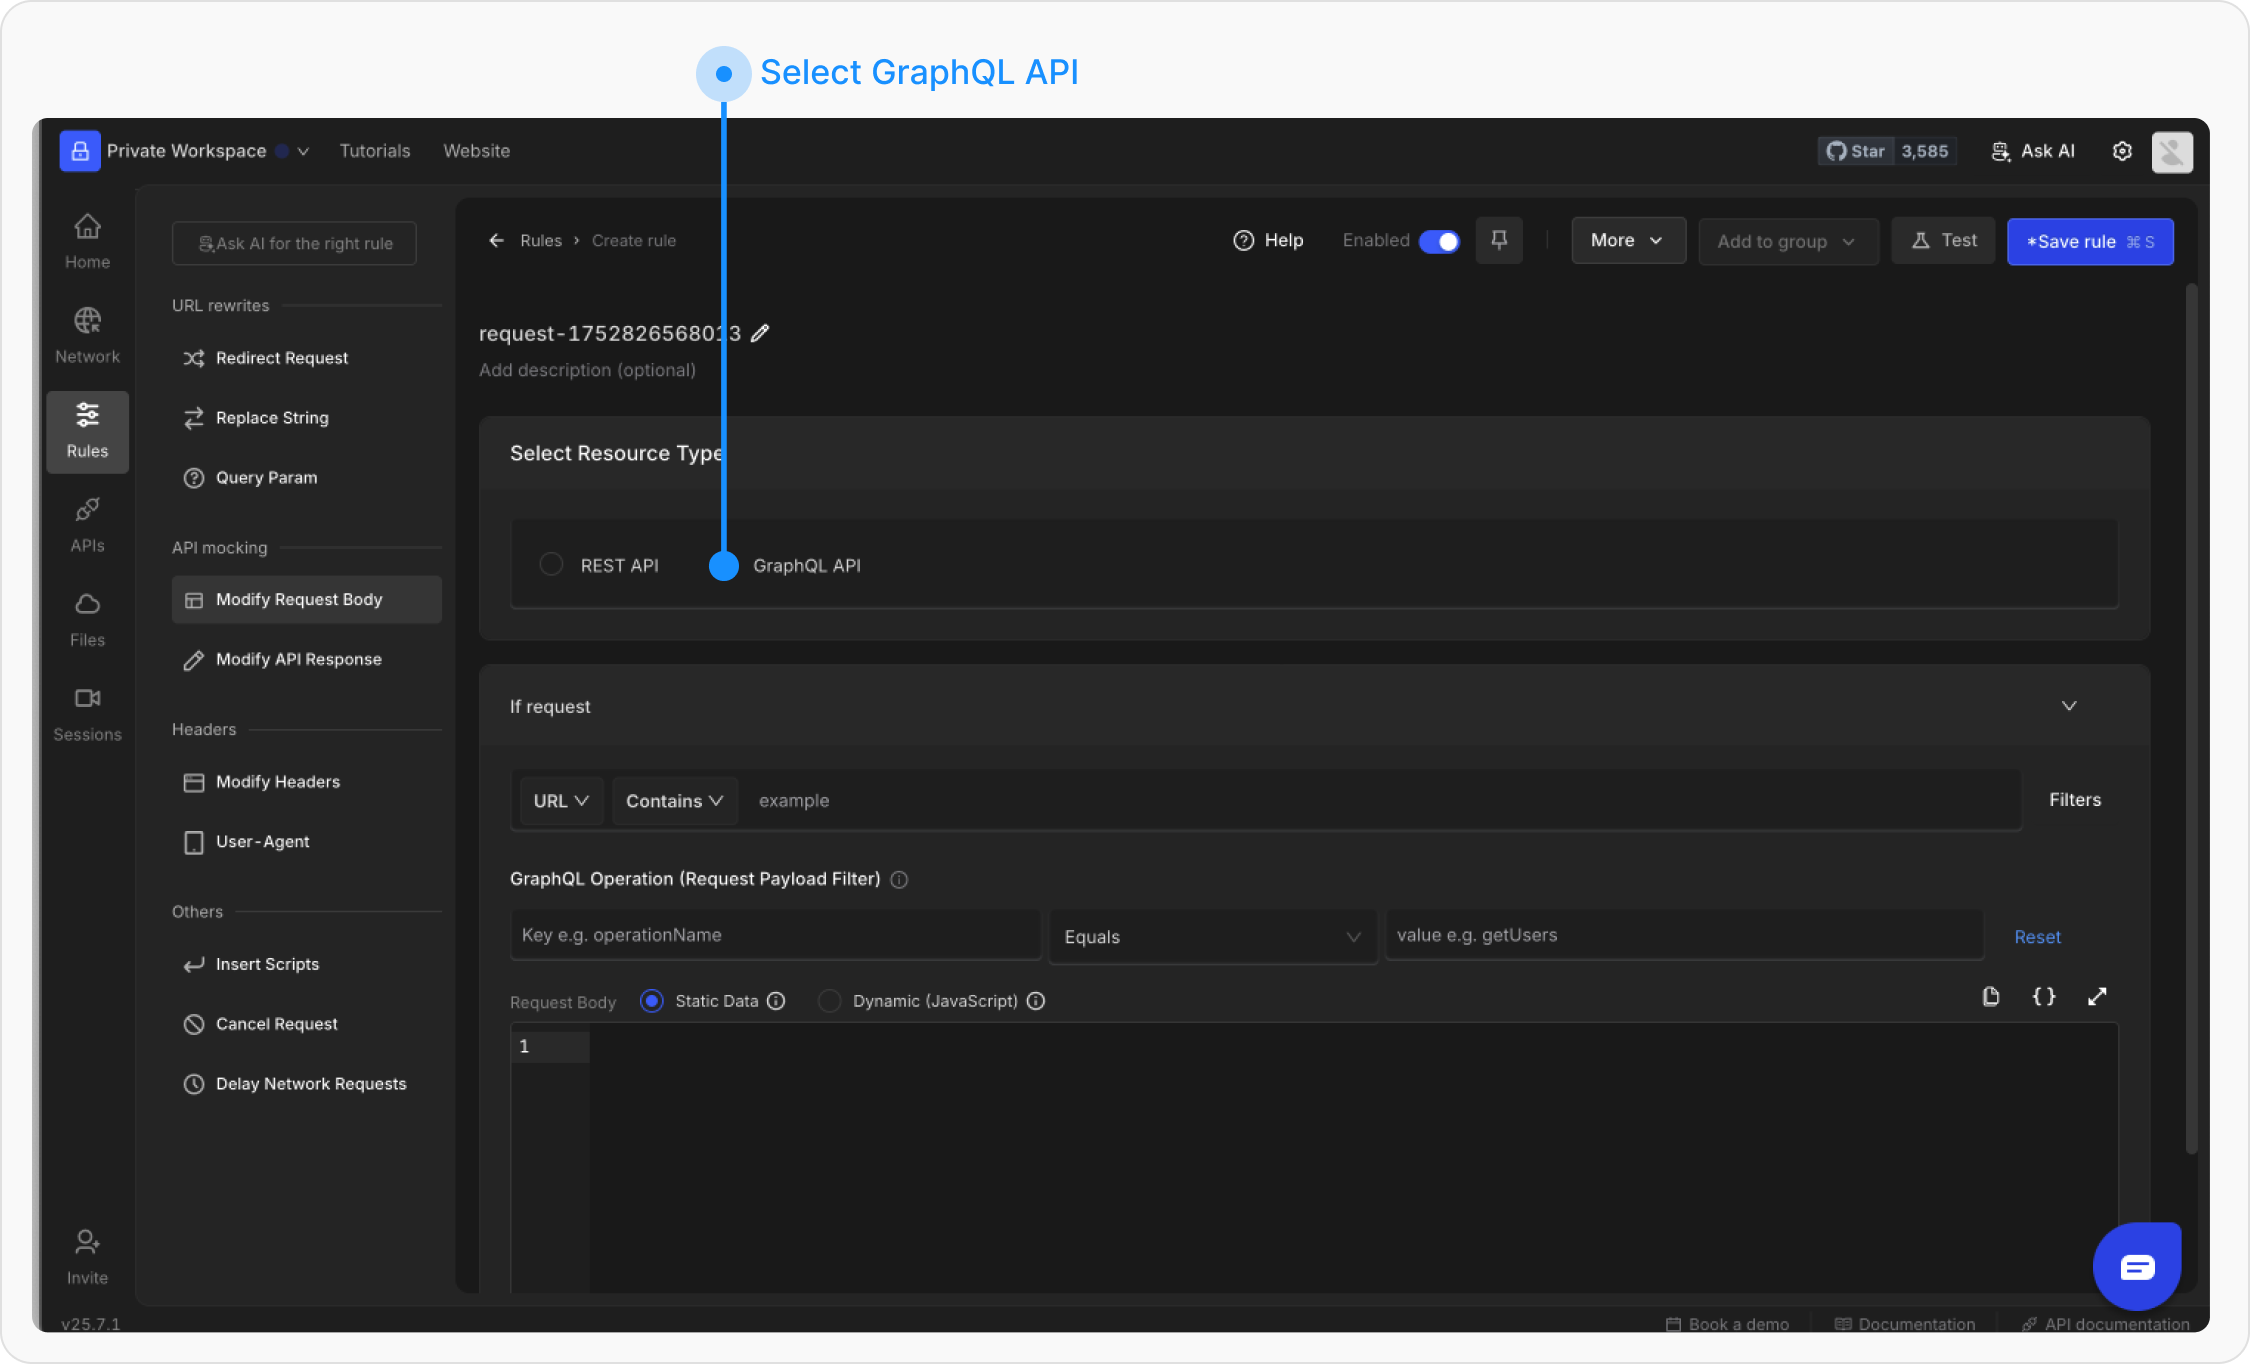Toggle the Enabled switch
Image resolution: width=2250 pixels, height=1364 pixels.
1439,241
